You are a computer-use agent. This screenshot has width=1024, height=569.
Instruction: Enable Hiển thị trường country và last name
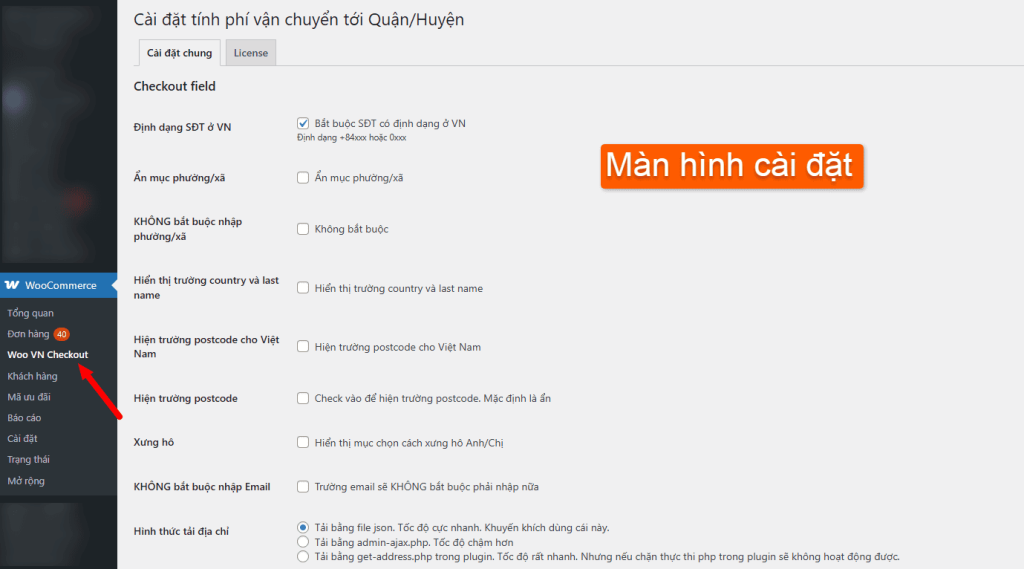(x=303, y=288)
